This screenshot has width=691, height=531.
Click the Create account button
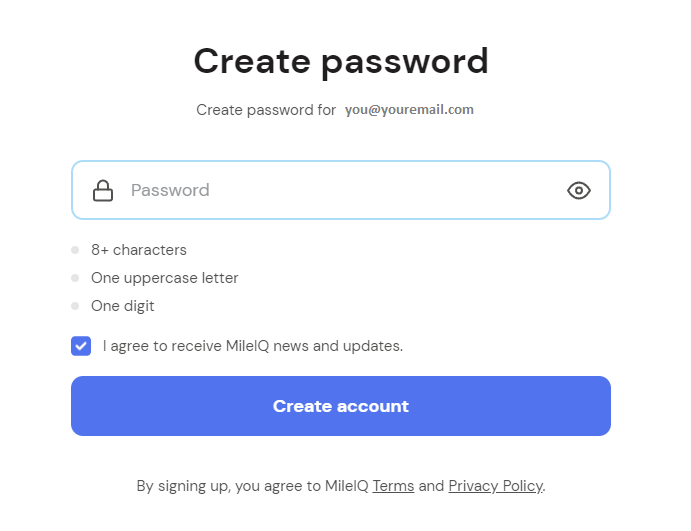[x=341, y=406]
